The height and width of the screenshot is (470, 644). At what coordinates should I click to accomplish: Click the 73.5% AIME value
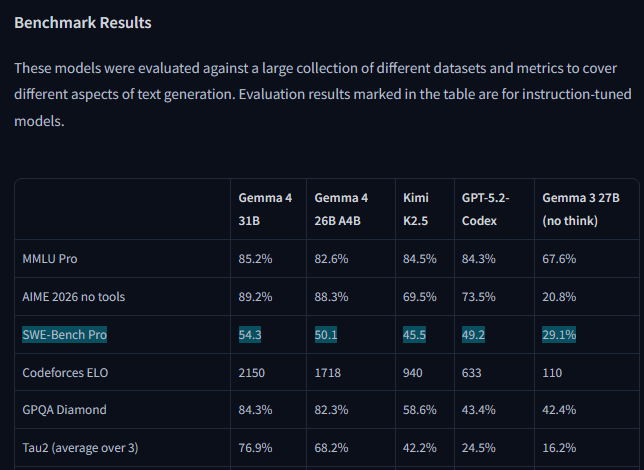point(478,297)
